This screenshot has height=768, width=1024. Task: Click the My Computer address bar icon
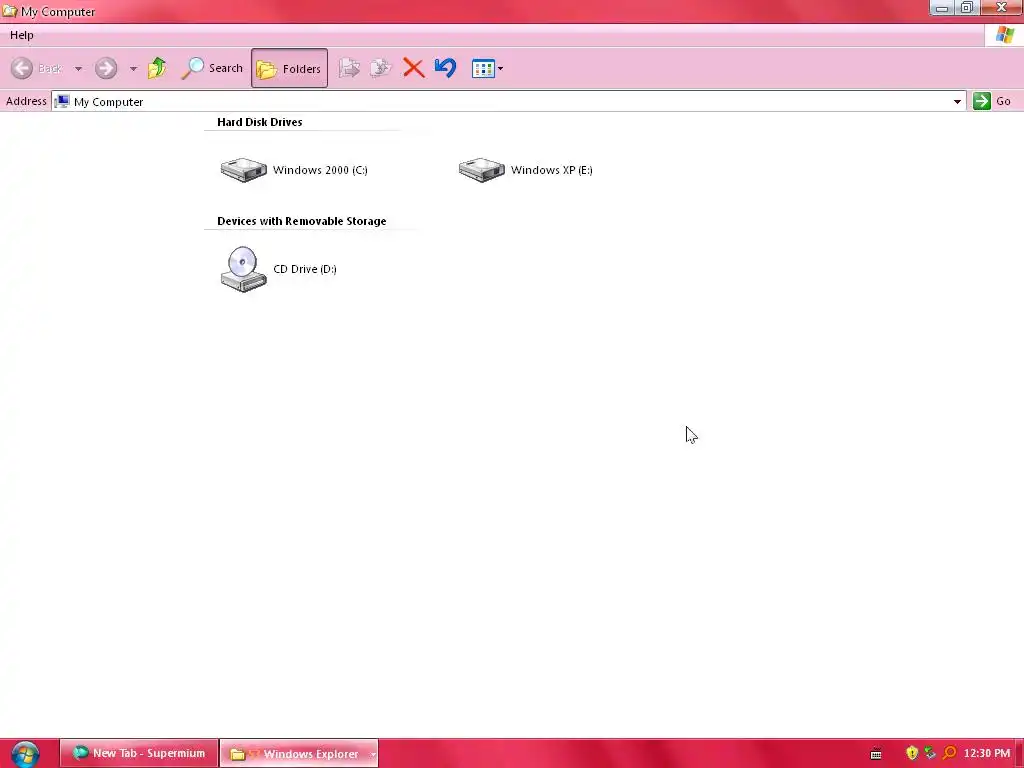(62, 101)
